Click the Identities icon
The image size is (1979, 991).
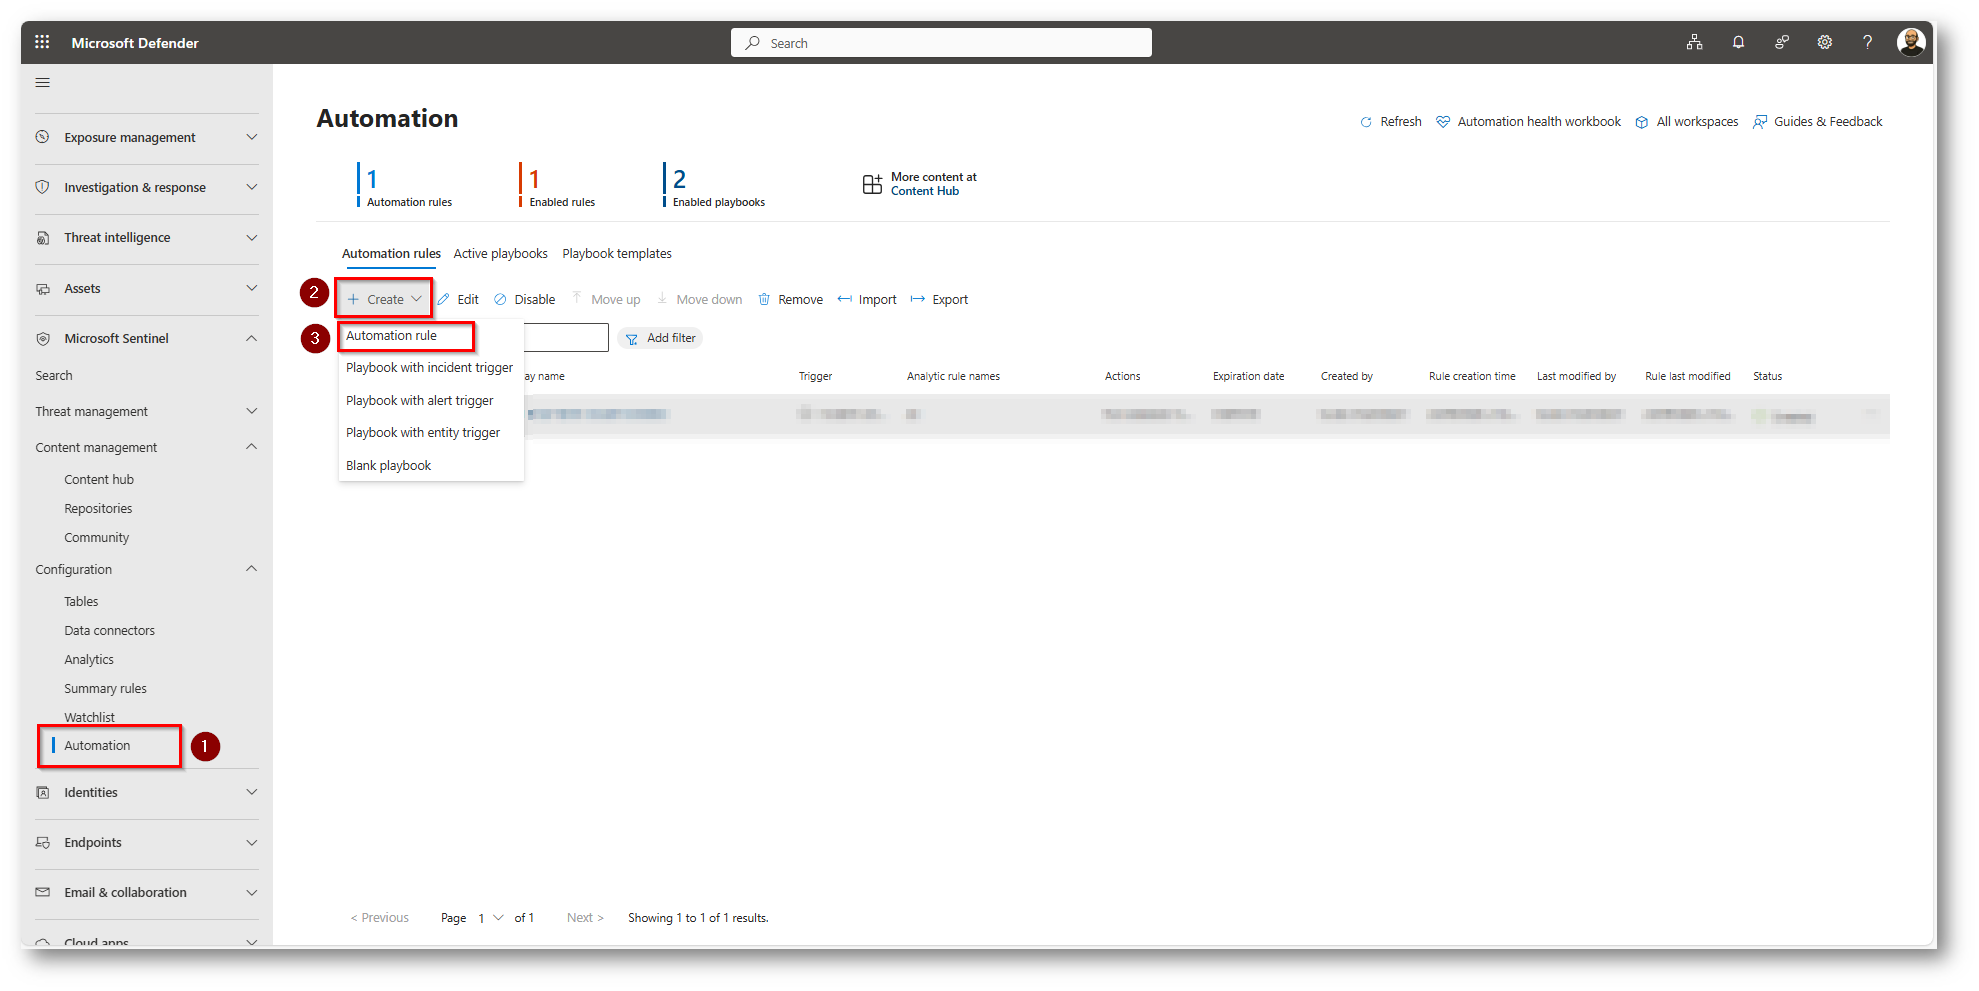point(43,793)
